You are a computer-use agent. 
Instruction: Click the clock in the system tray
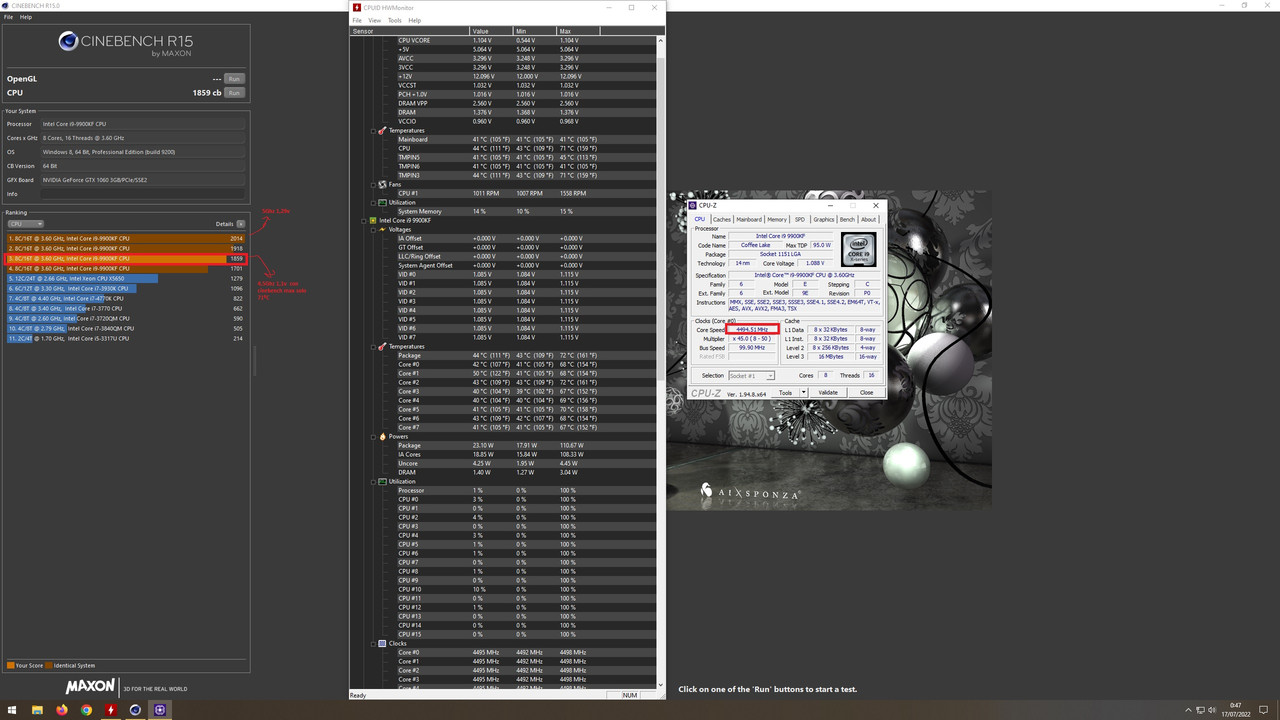click(x=1235, y=710)
